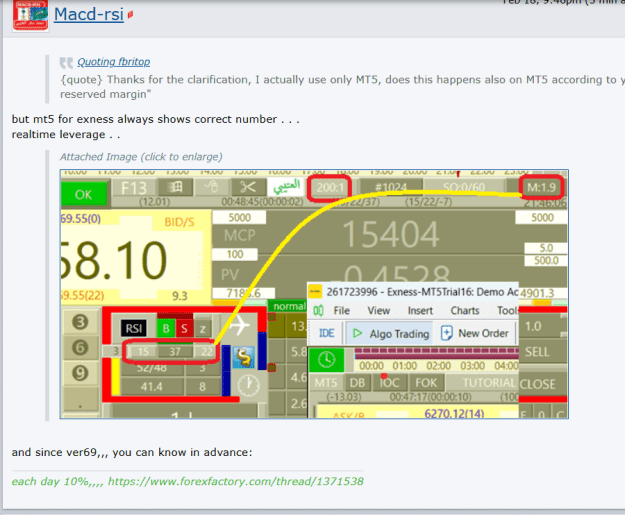Click the clock icon below the dollar sign
The image size is (625, 515).
click(248, 386)
